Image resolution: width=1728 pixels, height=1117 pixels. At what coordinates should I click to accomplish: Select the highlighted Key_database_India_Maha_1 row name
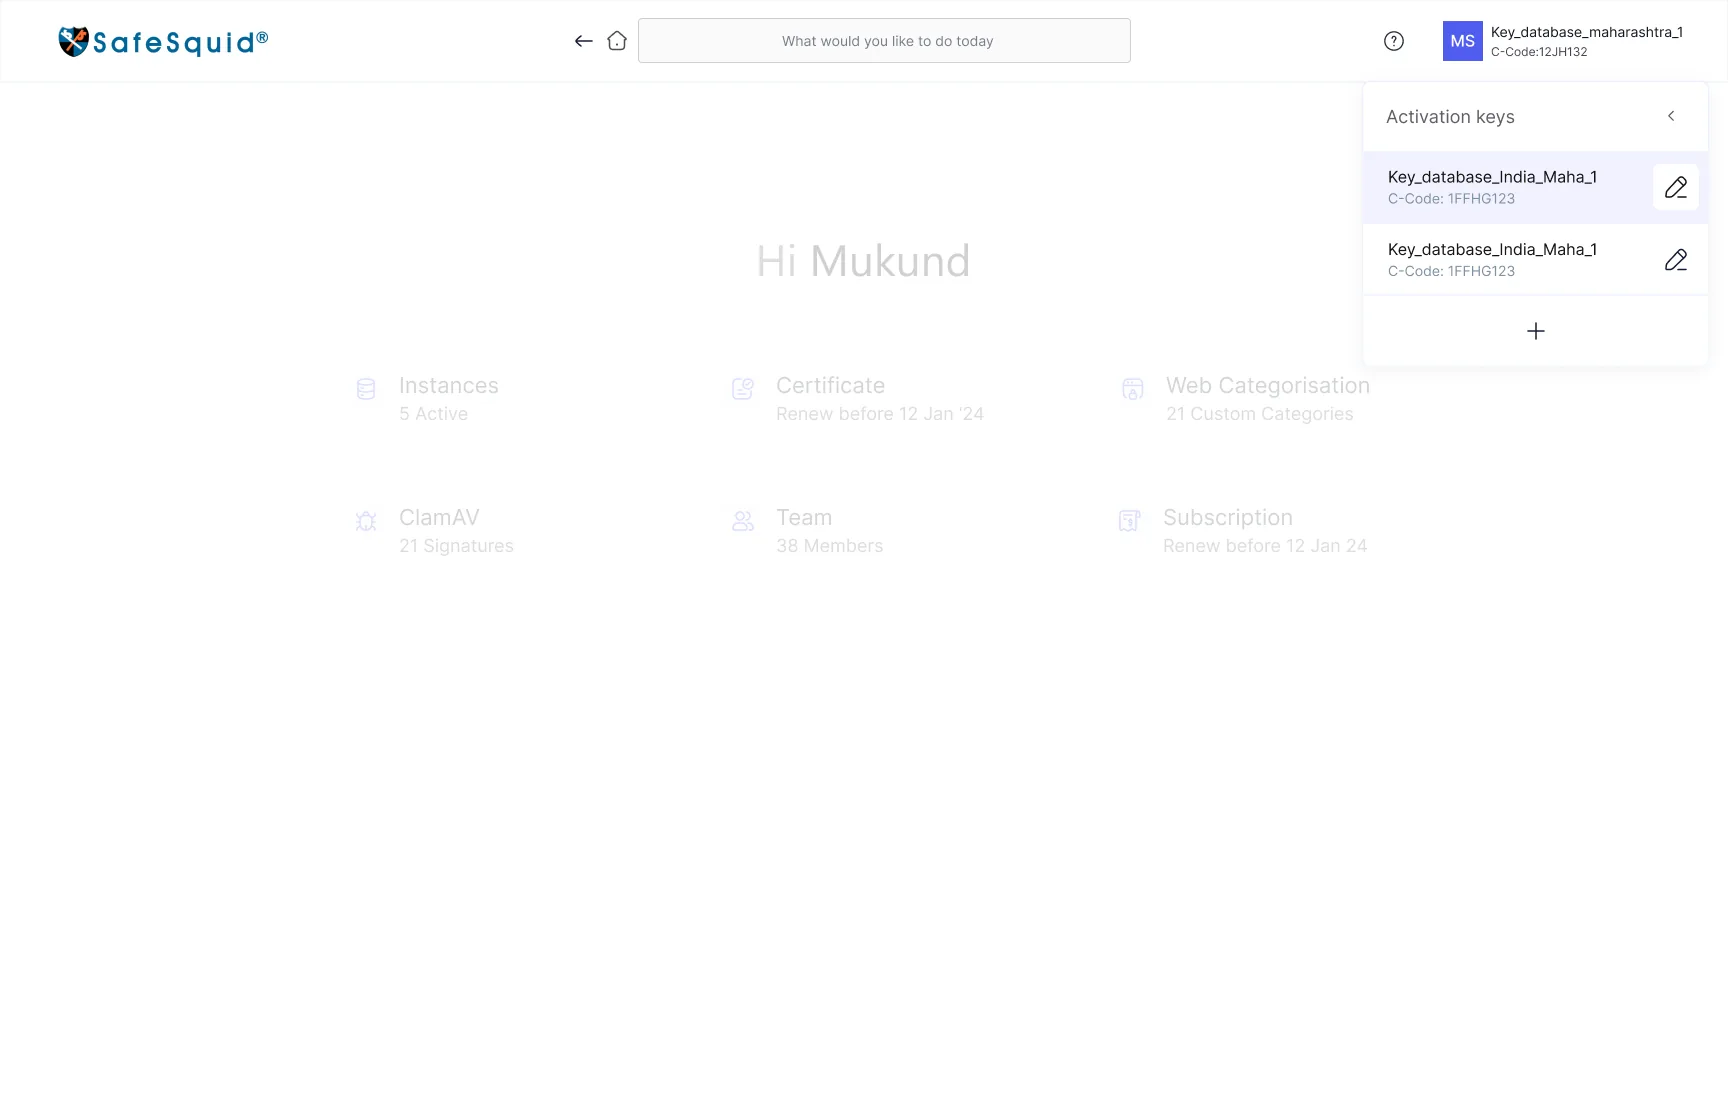pyautogui.click(x=1492, y=177)
